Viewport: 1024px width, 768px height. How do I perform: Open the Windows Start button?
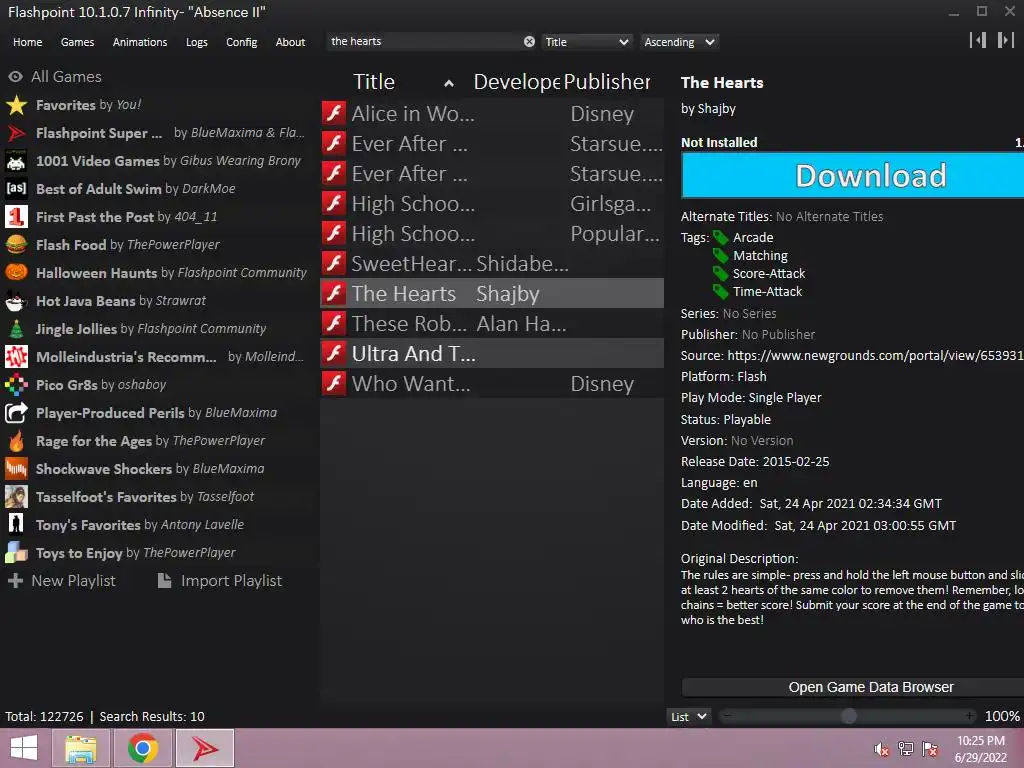pyautogui.click(x=24, y=748)
